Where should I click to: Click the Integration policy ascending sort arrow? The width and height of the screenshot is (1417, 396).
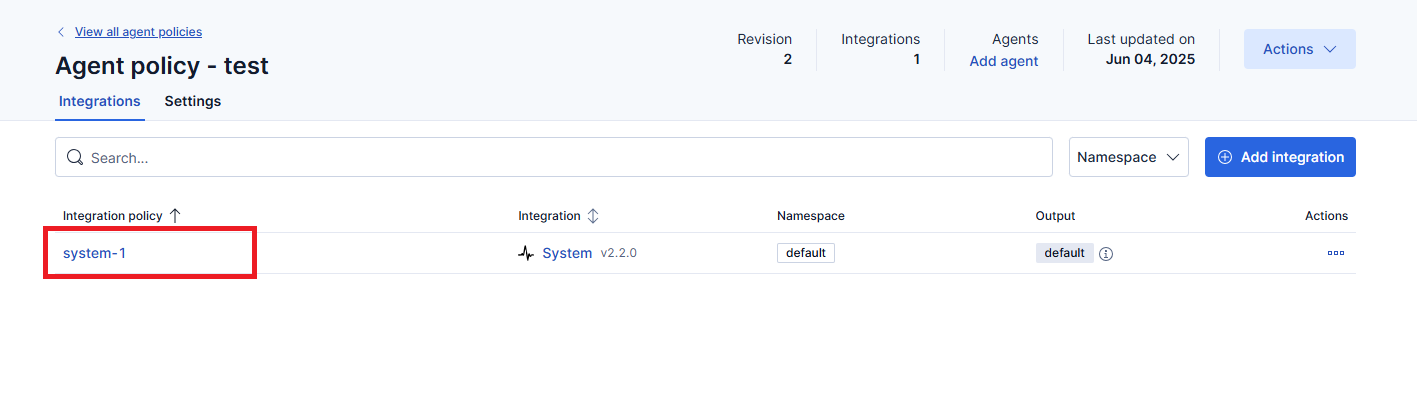[175, 216]
